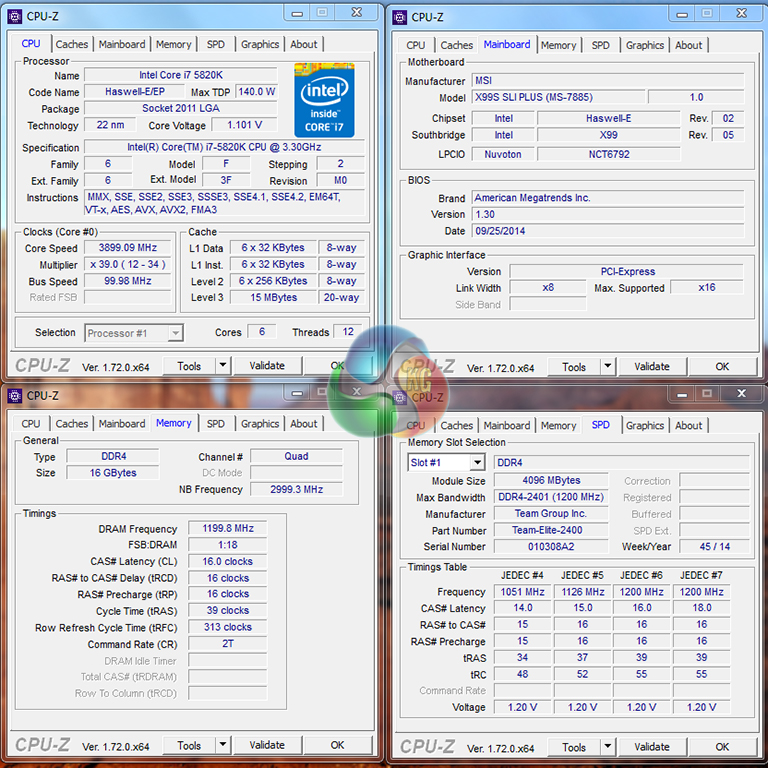Viewport: 768px width, 768px height.
Task: Click CPU-Z title icon in the top-left window
Action: tap(14, 16)
